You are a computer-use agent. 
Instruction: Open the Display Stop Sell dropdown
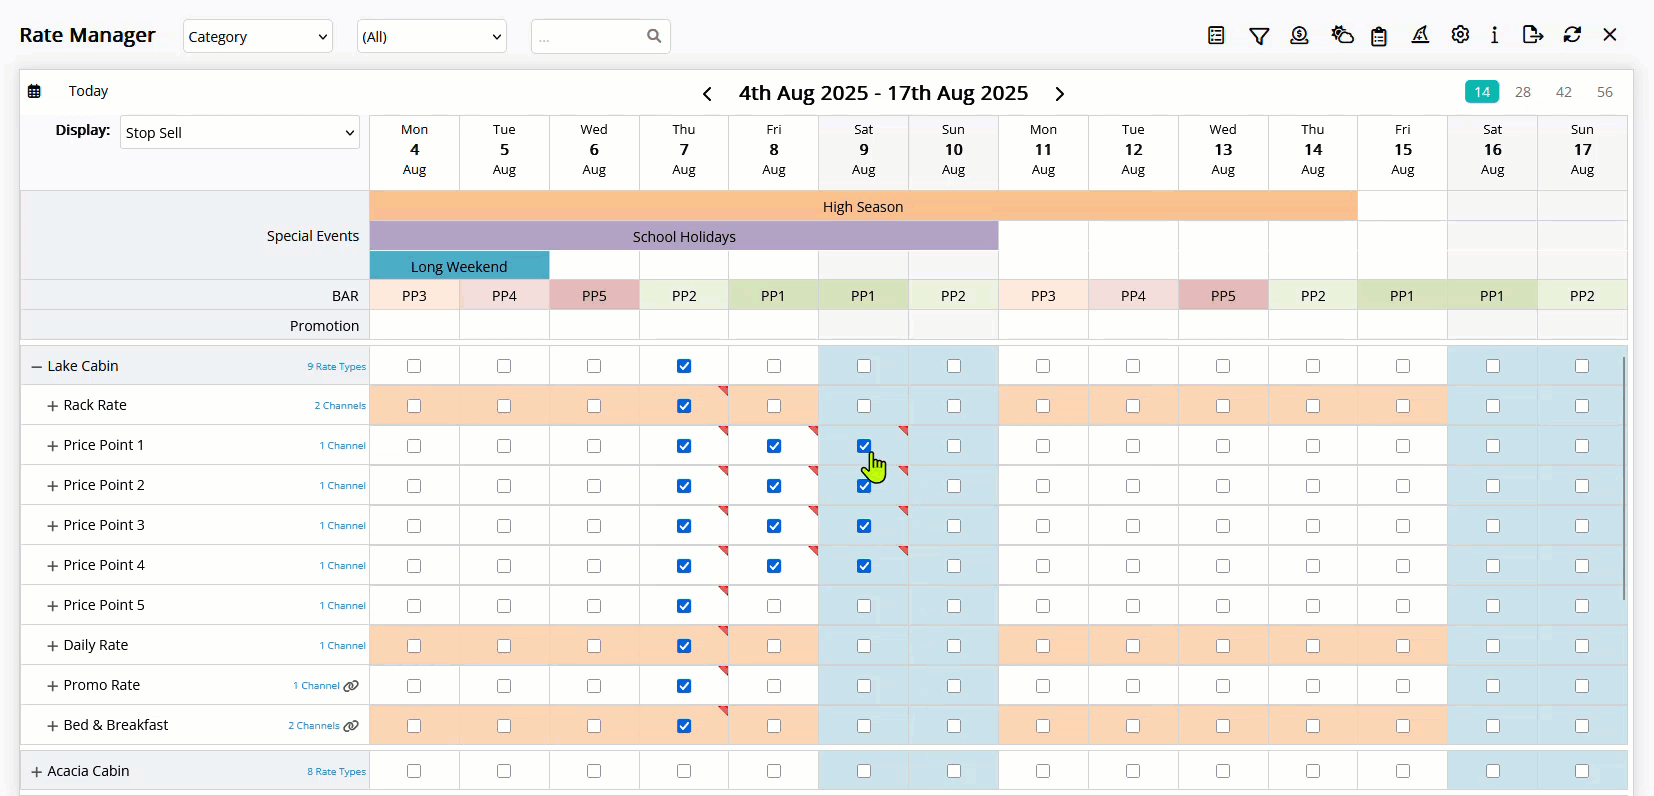tap(240, 132)
